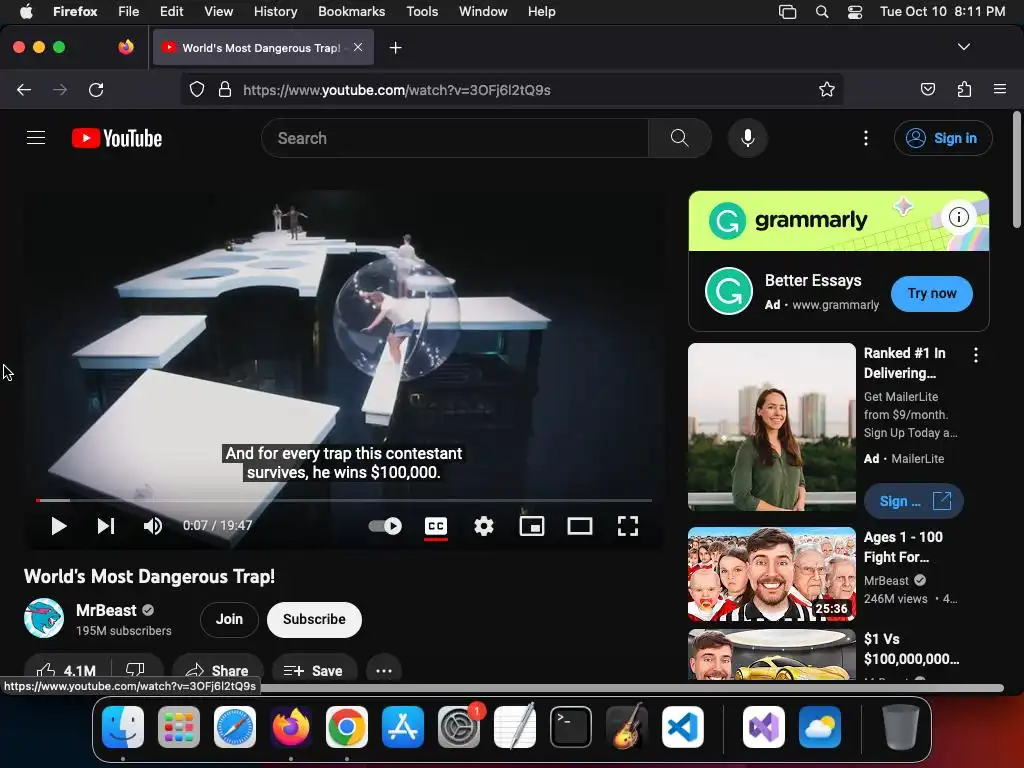1024x768 pixels.
Task: List all tabs dropdown
Action: pos(963,47)
